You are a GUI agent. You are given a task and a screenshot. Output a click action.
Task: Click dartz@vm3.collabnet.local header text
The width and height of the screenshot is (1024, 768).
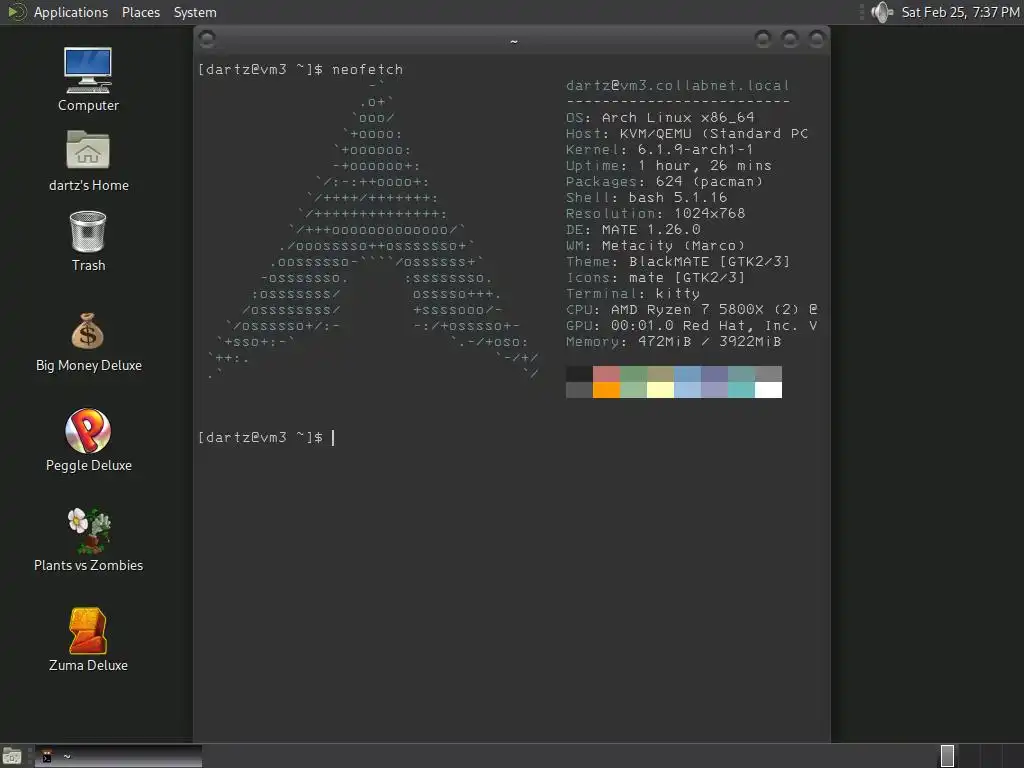(x=678, y=86)
